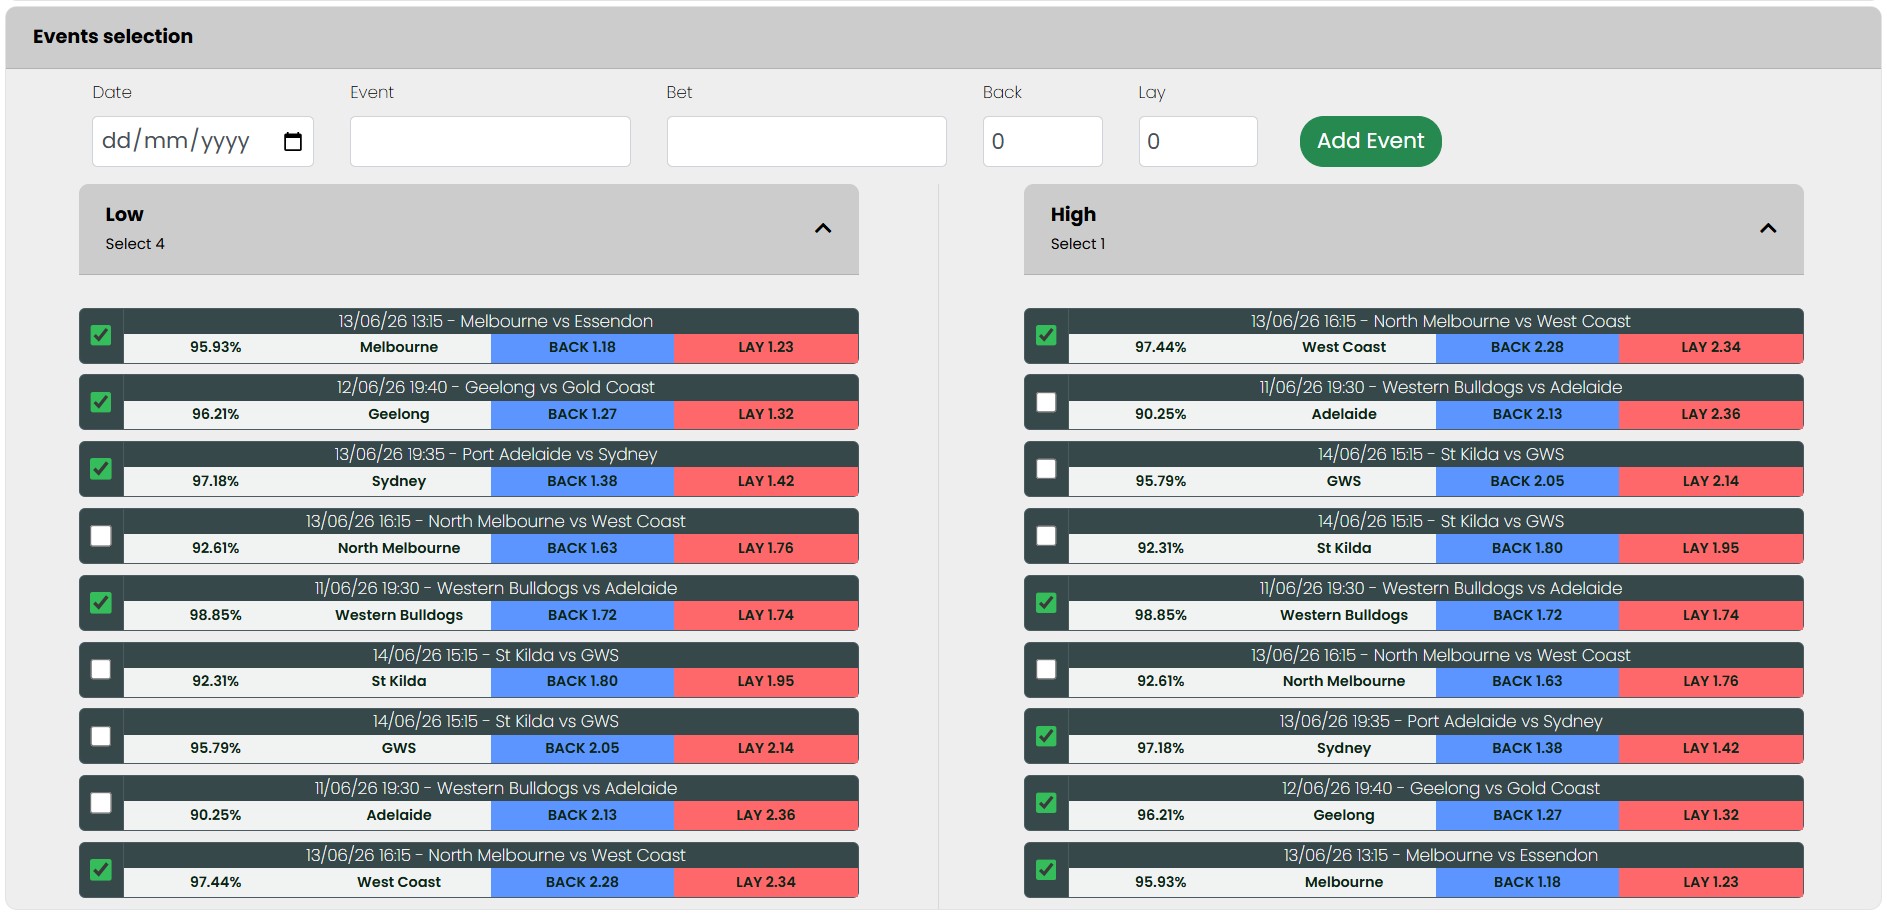This screenshot has height=913, width=1887.
Task: Collapse the High panel chevron
Action: [1768, 228]
